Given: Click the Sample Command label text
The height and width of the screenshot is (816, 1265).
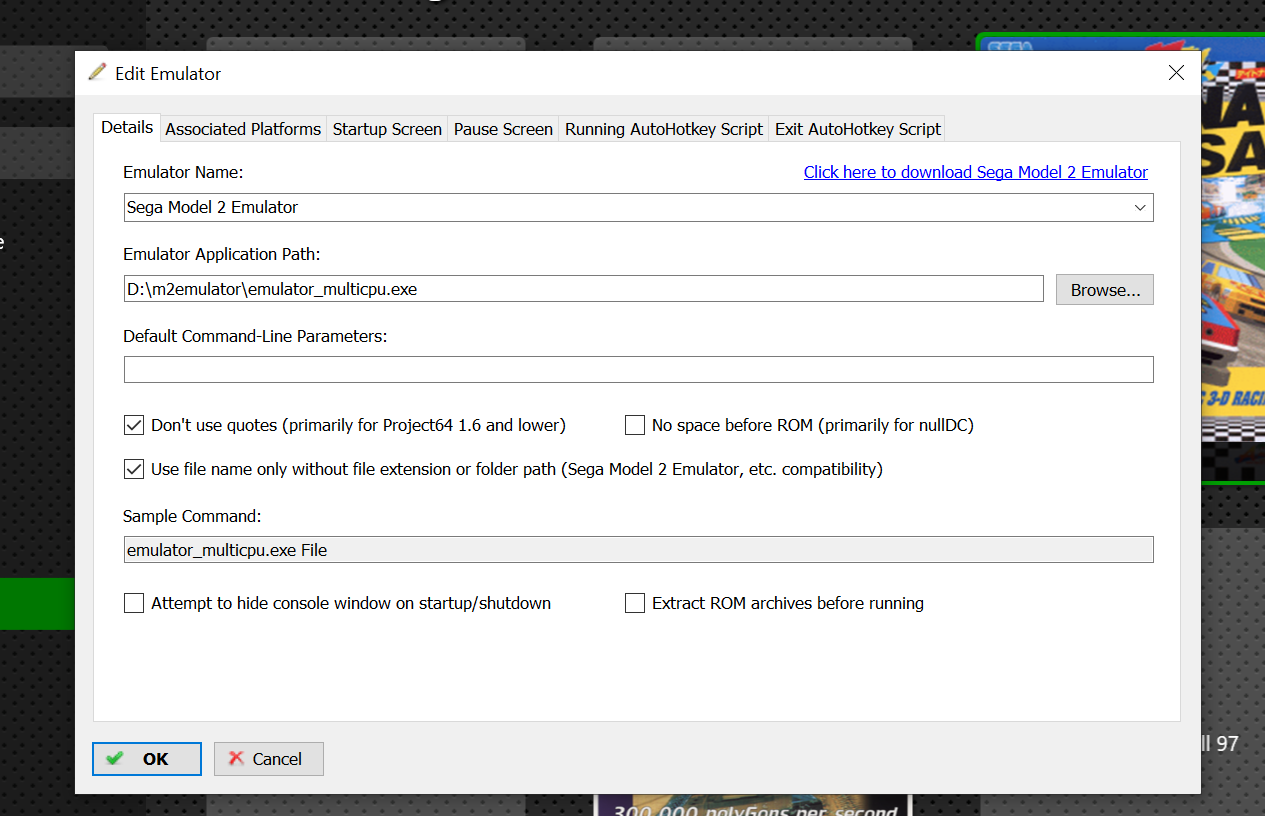Looking at the screenshot, I should point(192,516).
